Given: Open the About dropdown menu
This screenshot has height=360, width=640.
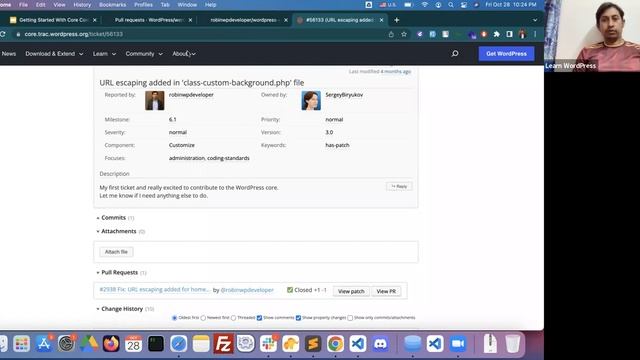Looking at the screenshot, I should click(184, 54).
